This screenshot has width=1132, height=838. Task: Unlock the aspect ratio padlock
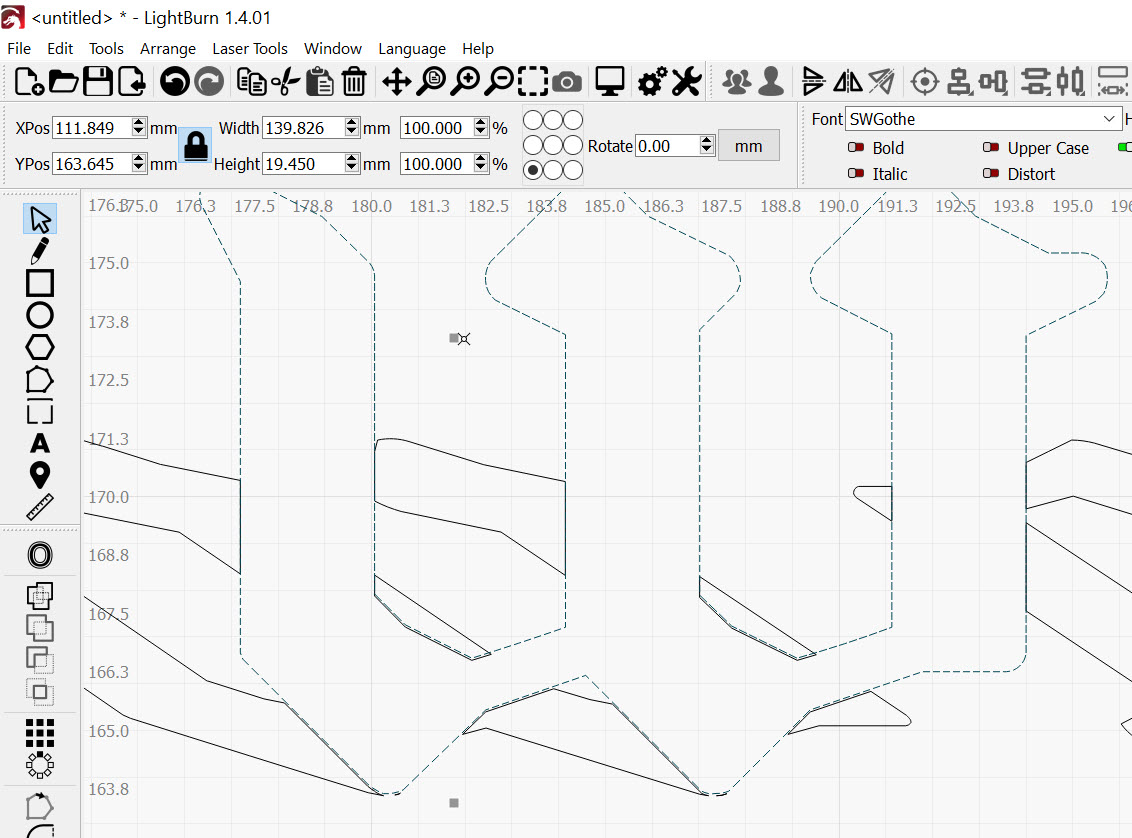coord(194,146)
